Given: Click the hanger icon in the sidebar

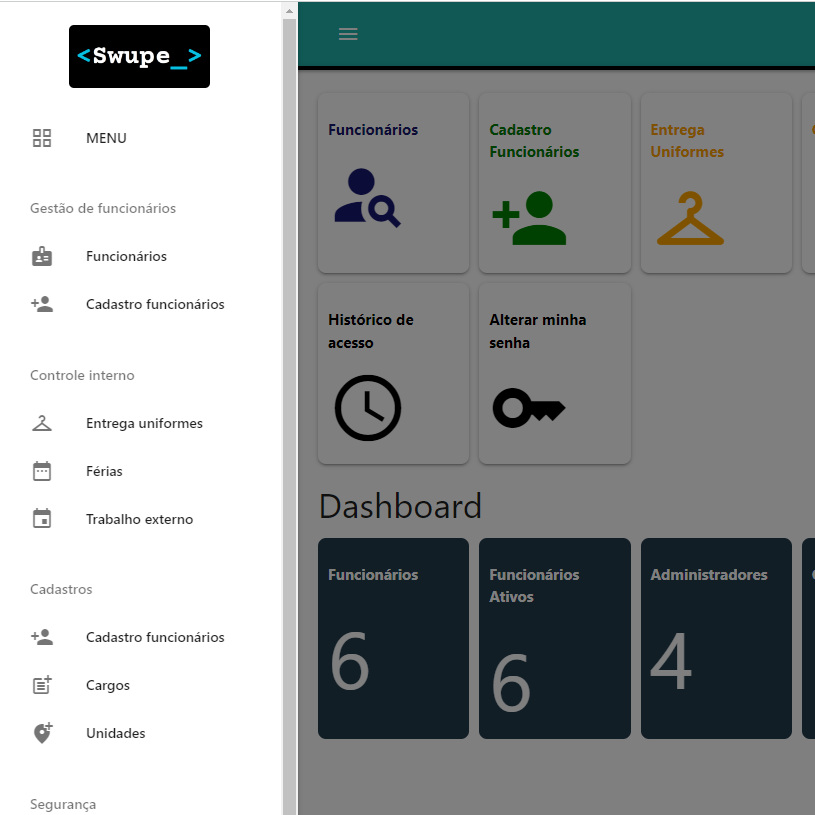Looking at the screenshot, I should [x=42, y=424].
